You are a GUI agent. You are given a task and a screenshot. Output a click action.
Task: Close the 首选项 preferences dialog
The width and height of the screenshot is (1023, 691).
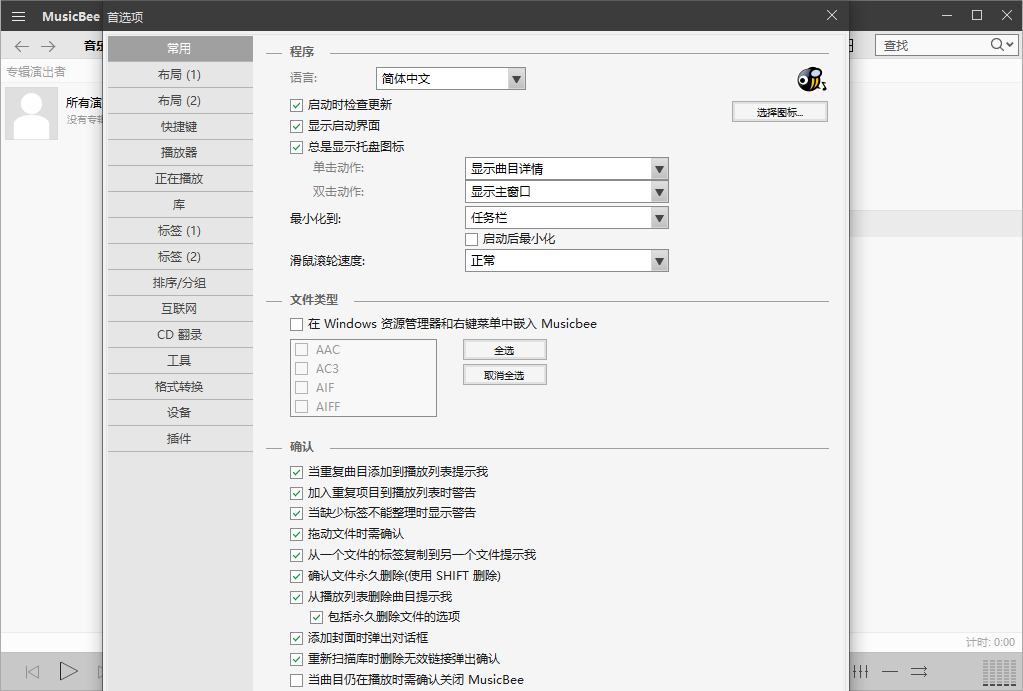[x=832, y=15]
